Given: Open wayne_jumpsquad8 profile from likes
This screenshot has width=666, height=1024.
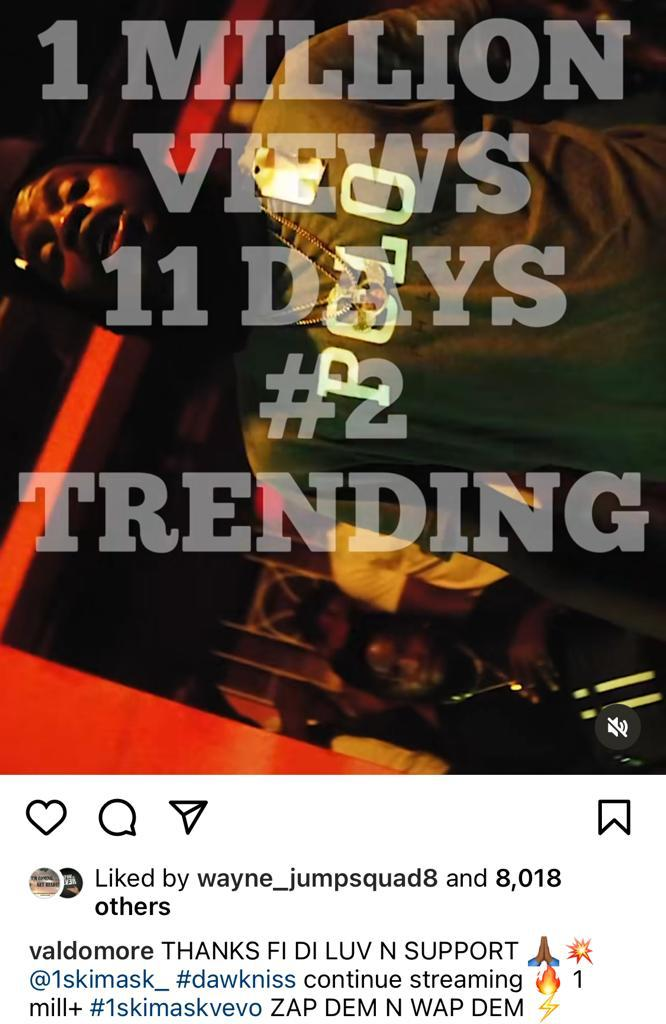Looking at the screenshot, I should point(317,878).
